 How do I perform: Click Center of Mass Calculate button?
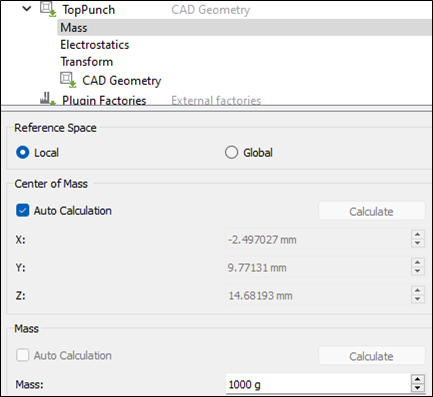pos(372,211)
